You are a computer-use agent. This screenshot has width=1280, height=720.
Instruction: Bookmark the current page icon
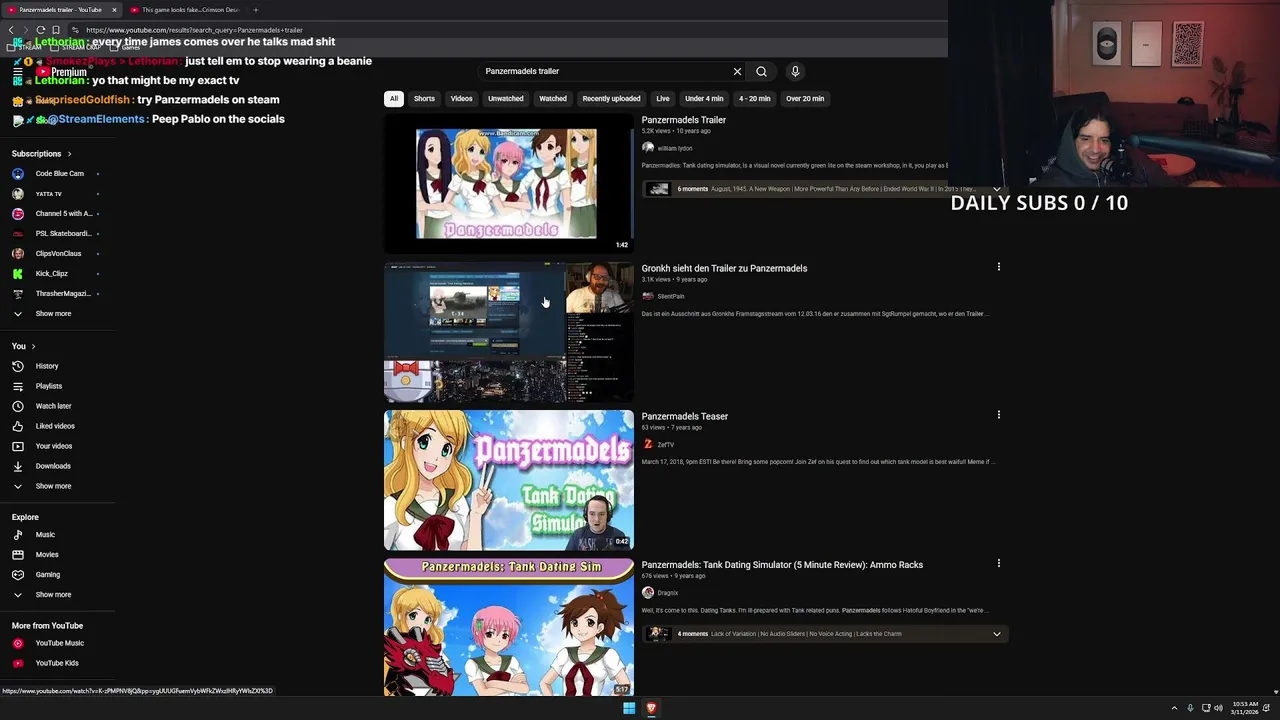coord(55,30)
